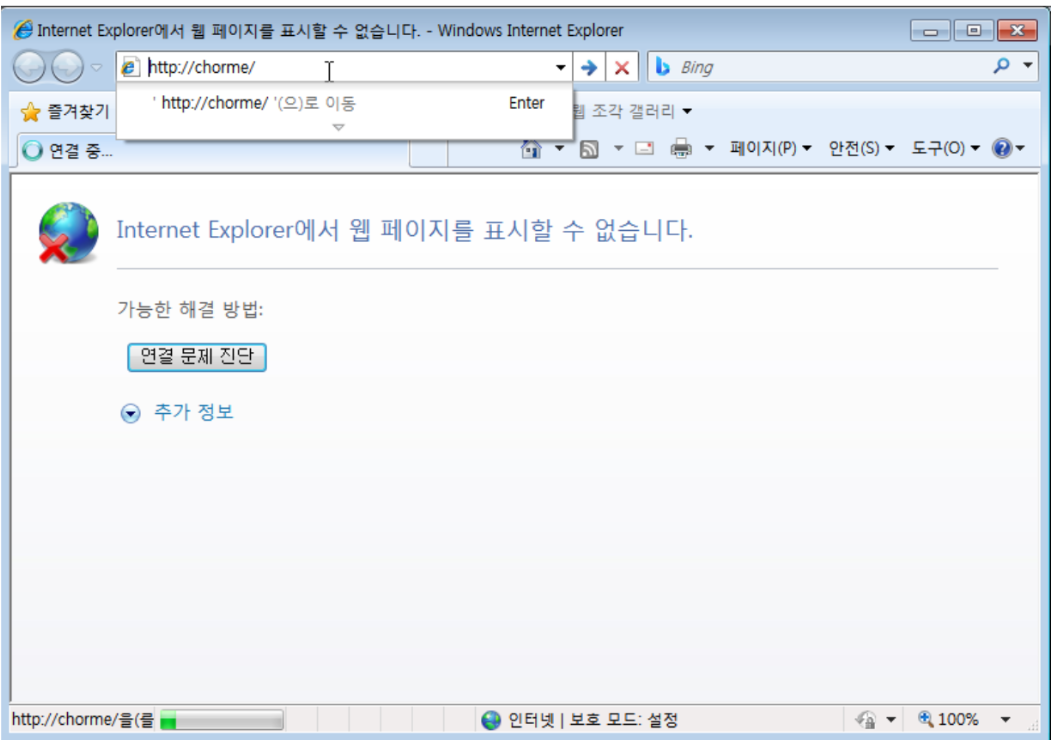Open Print options dropdown arrow
1052x740 pixels.
(708, 148)
